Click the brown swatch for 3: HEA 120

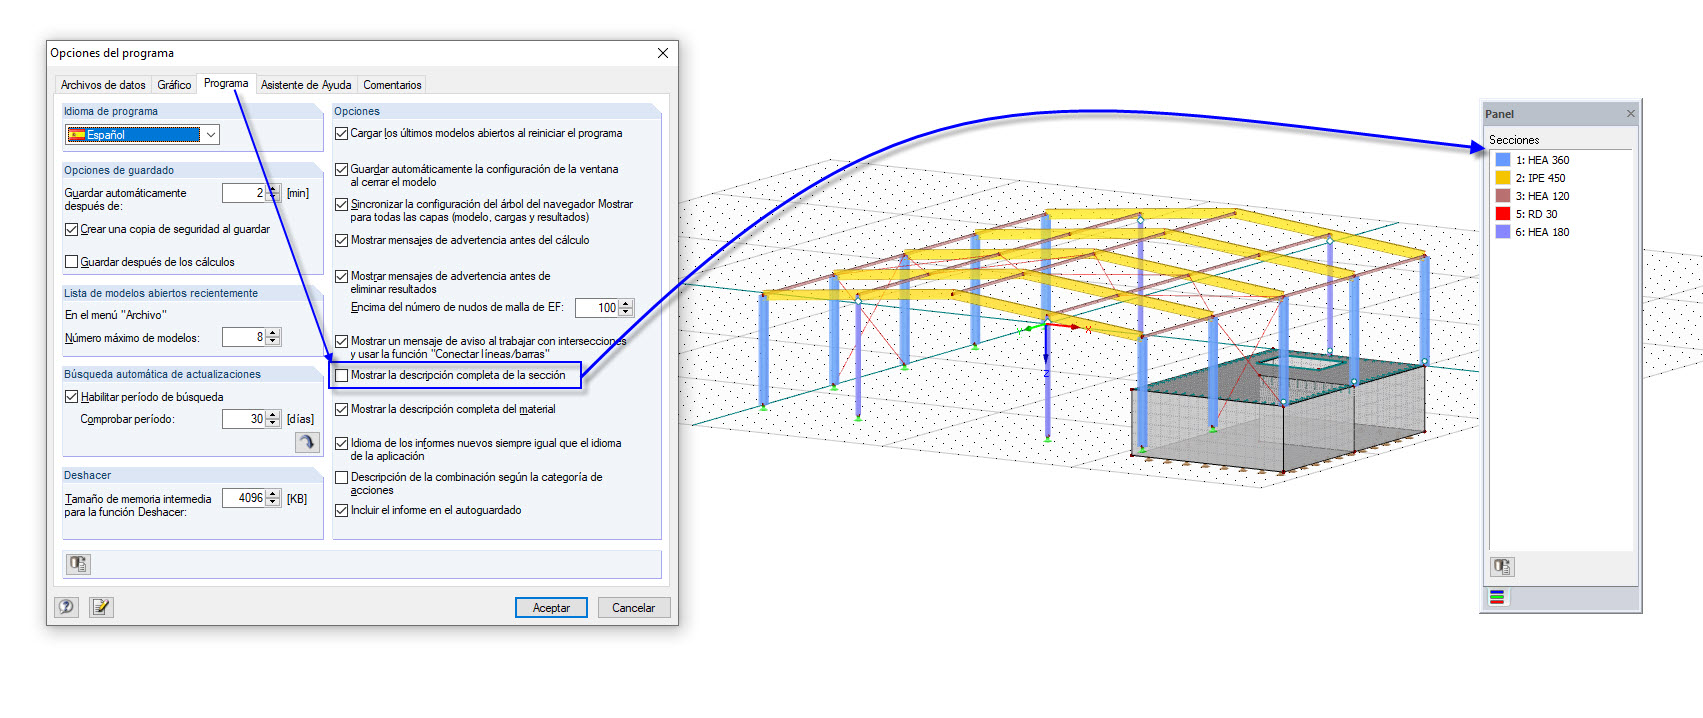point(1502,196)
